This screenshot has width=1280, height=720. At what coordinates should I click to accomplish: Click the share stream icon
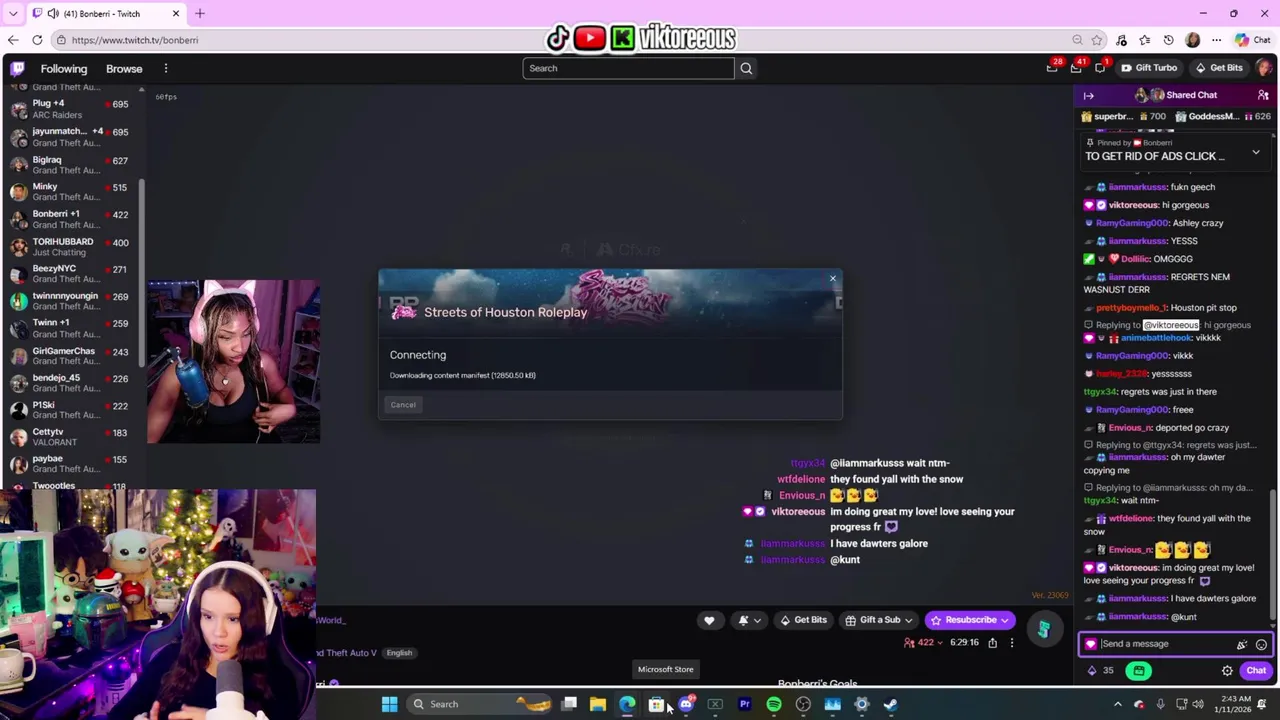(992, 643)
